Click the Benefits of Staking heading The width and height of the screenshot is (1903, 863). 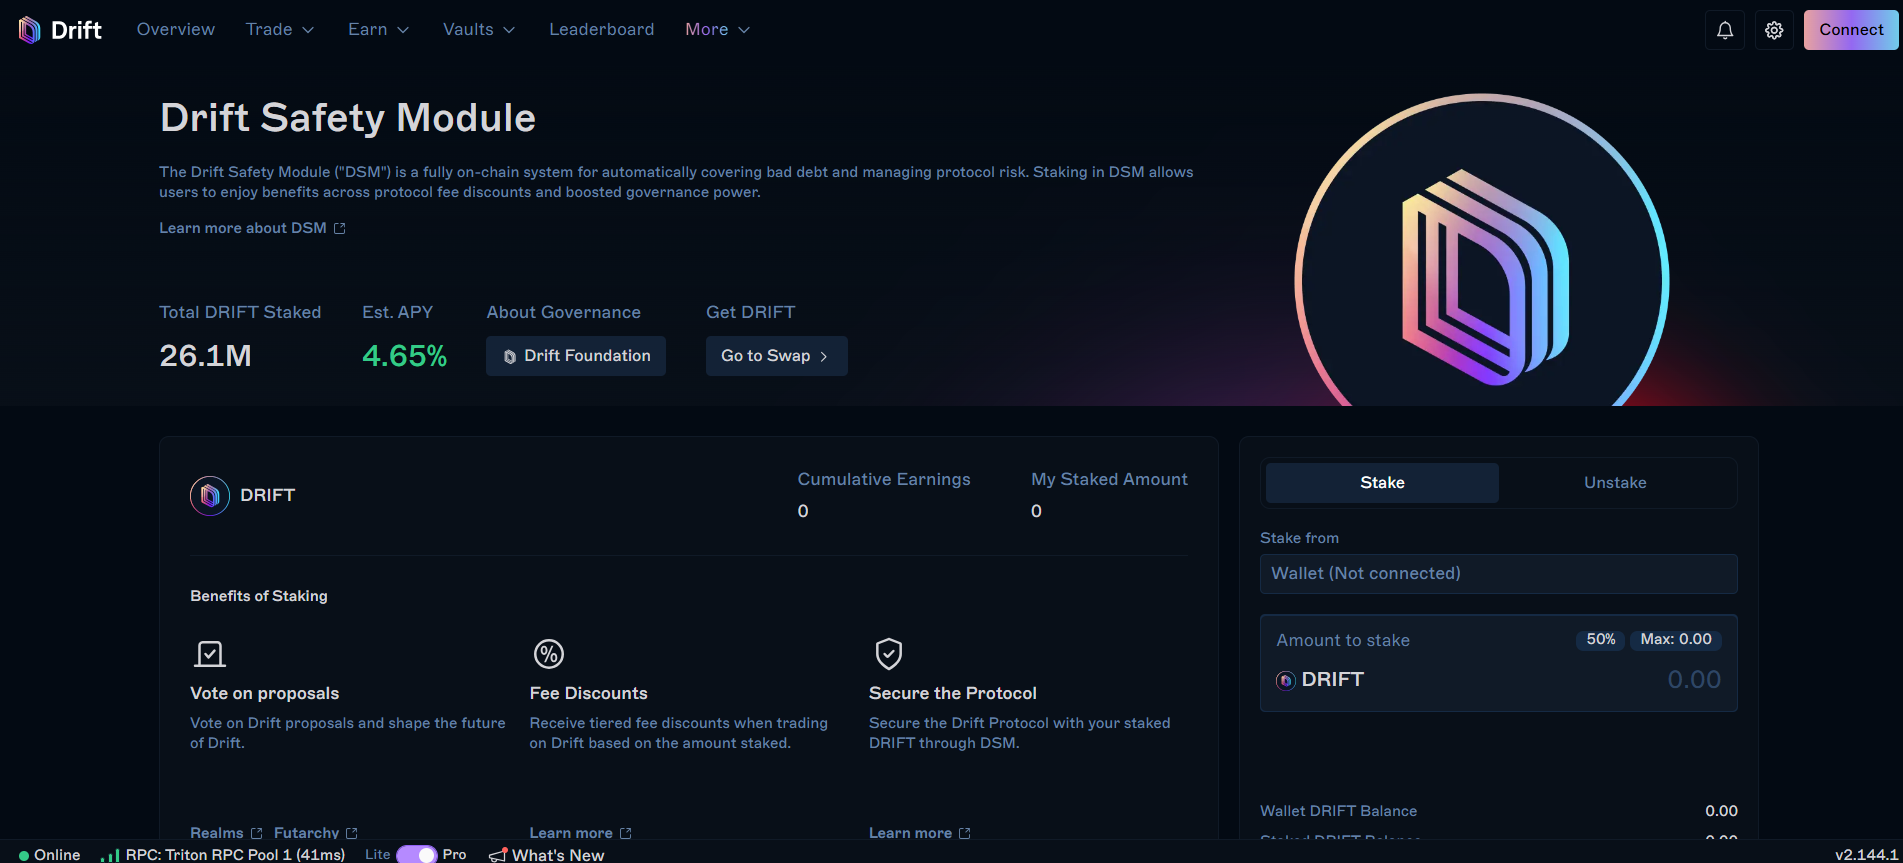tap(259, 596)
